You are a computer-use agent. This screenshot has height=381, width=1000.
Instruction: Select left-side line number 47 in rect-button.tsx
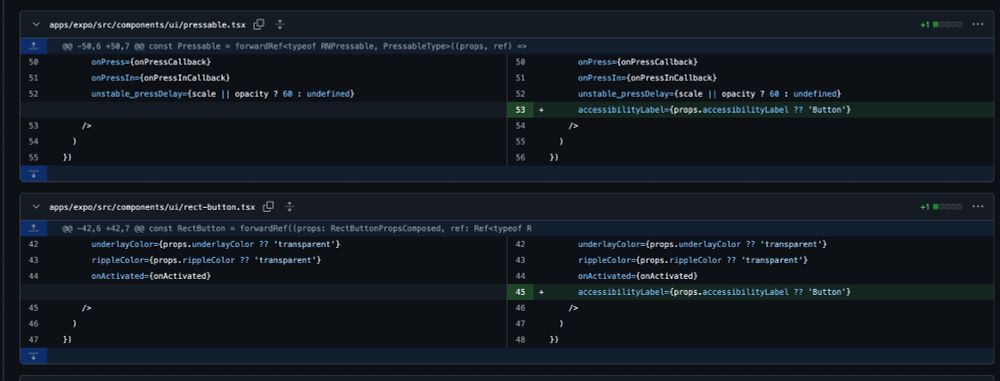click(x=34, y=340)
